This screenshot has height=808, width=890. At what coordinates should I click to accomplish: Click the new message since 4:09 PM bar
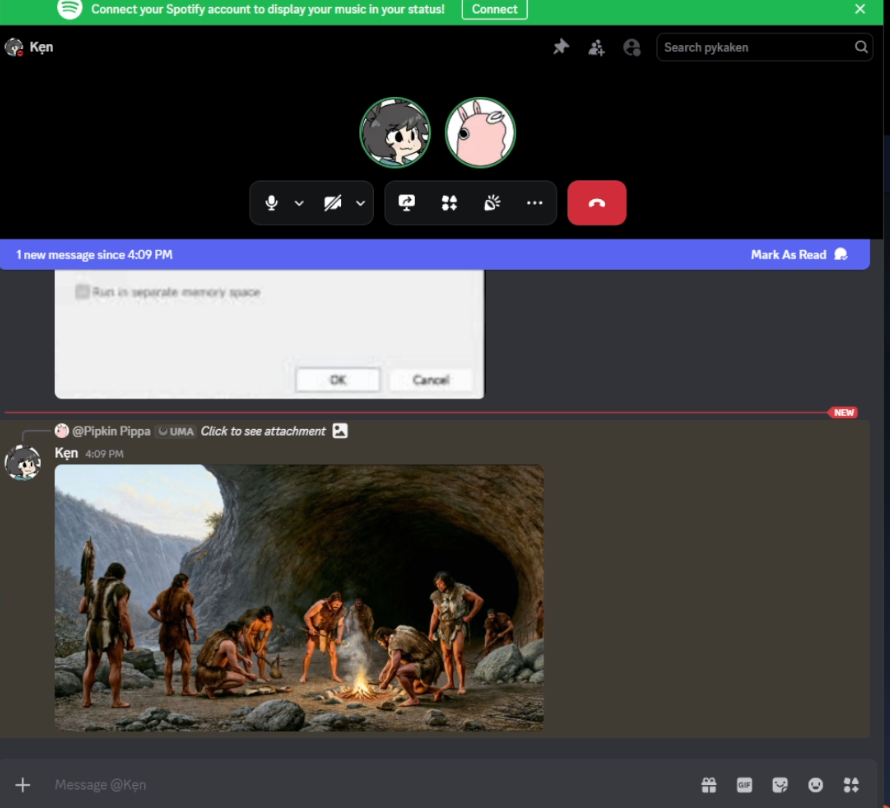tap(94, 255)
